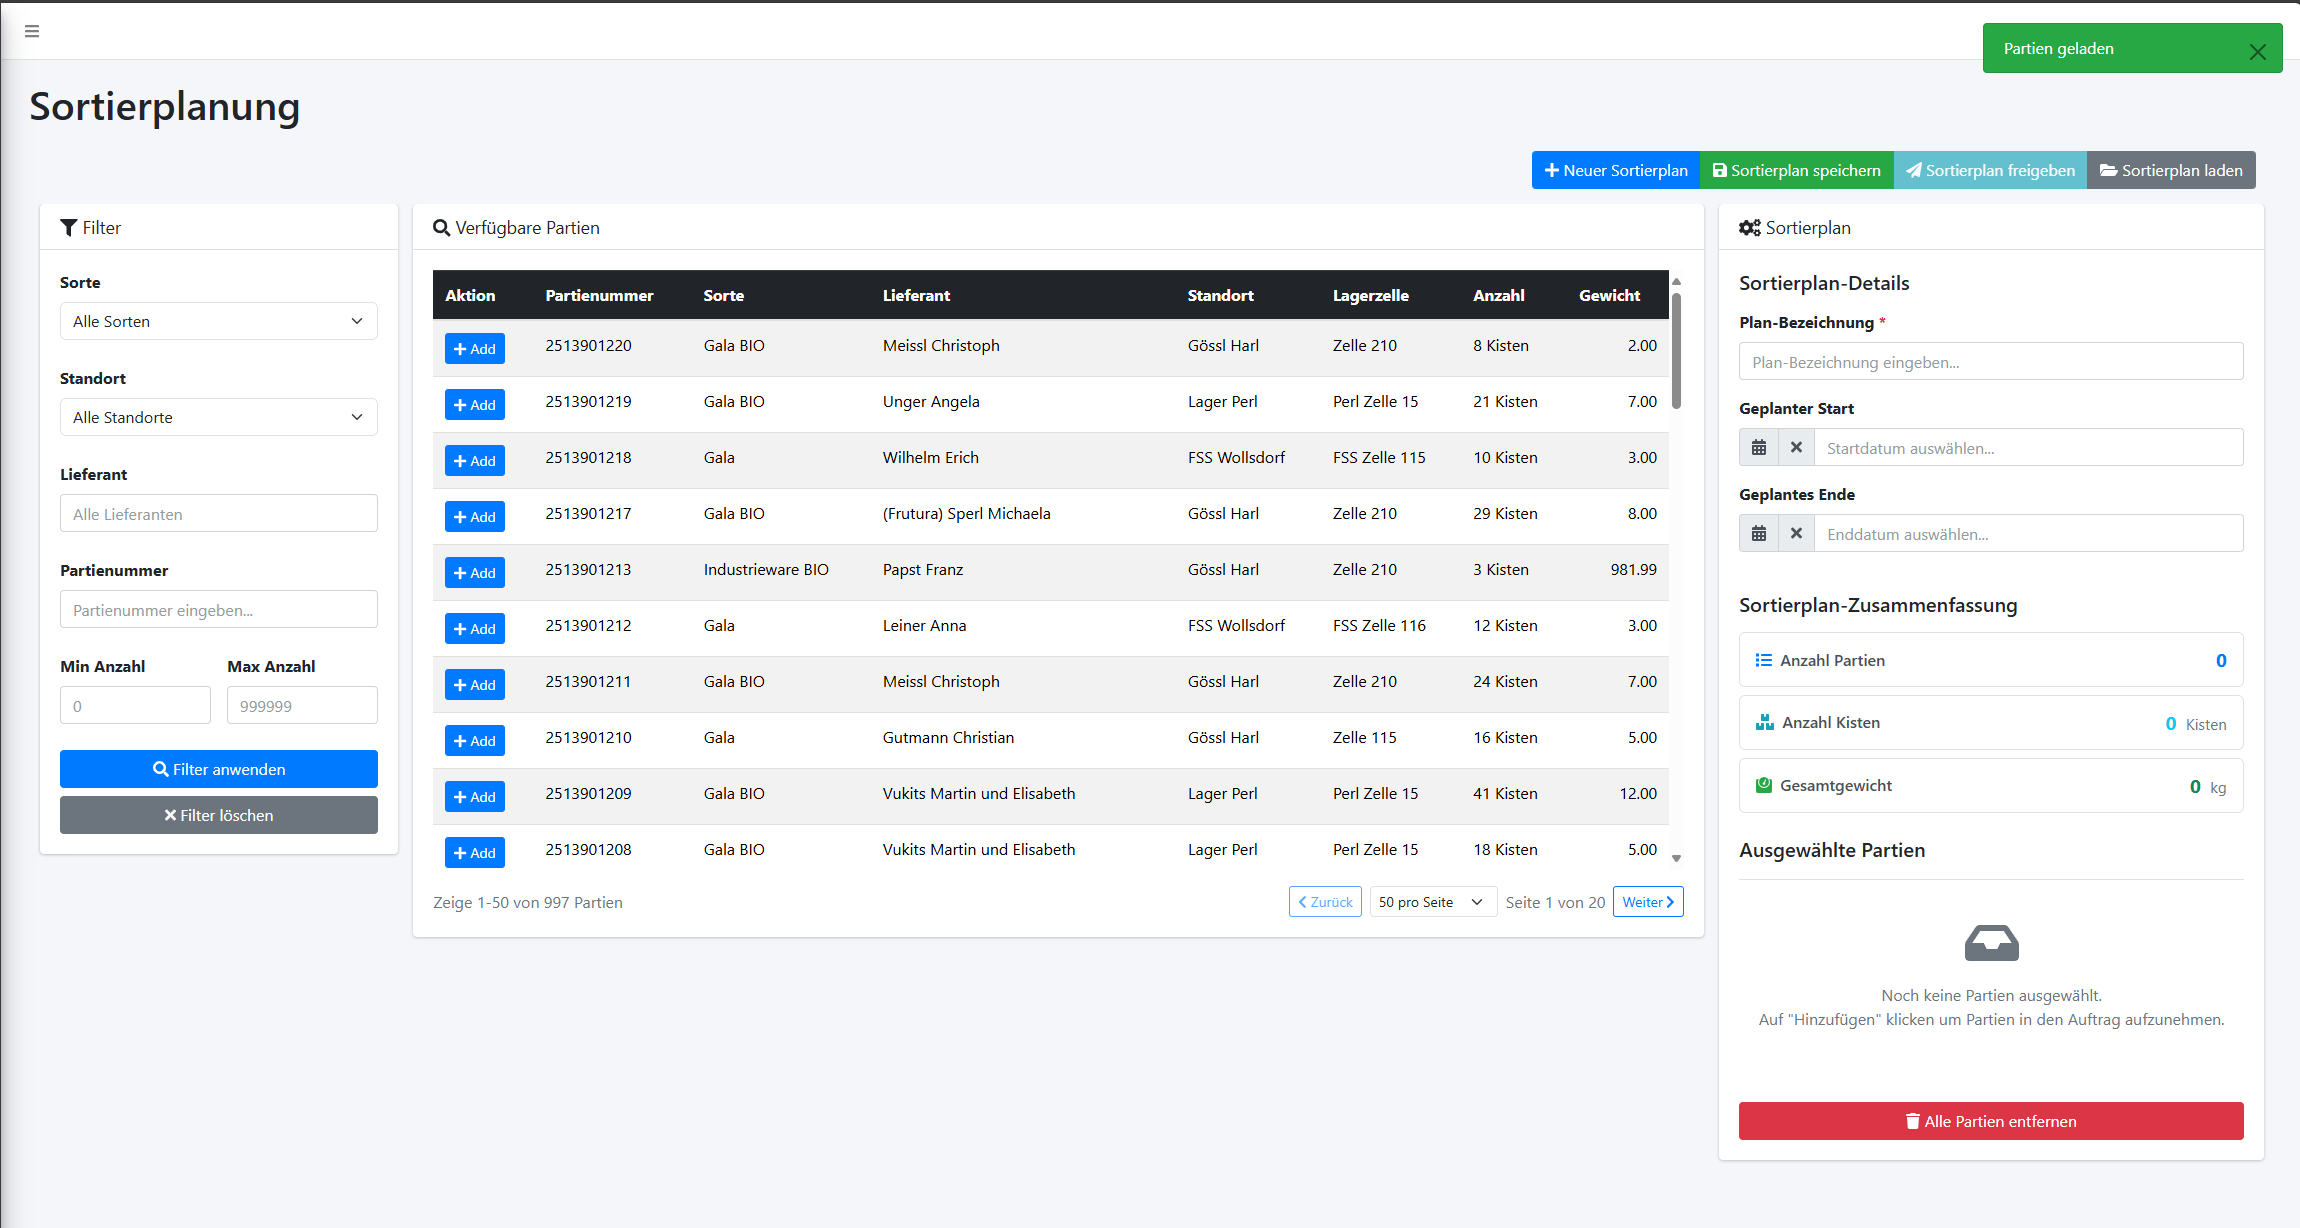Dismiss the 'Partien geladen' notification
This screenshot has height=1228, width=2300.
(x=2257, y=52)
